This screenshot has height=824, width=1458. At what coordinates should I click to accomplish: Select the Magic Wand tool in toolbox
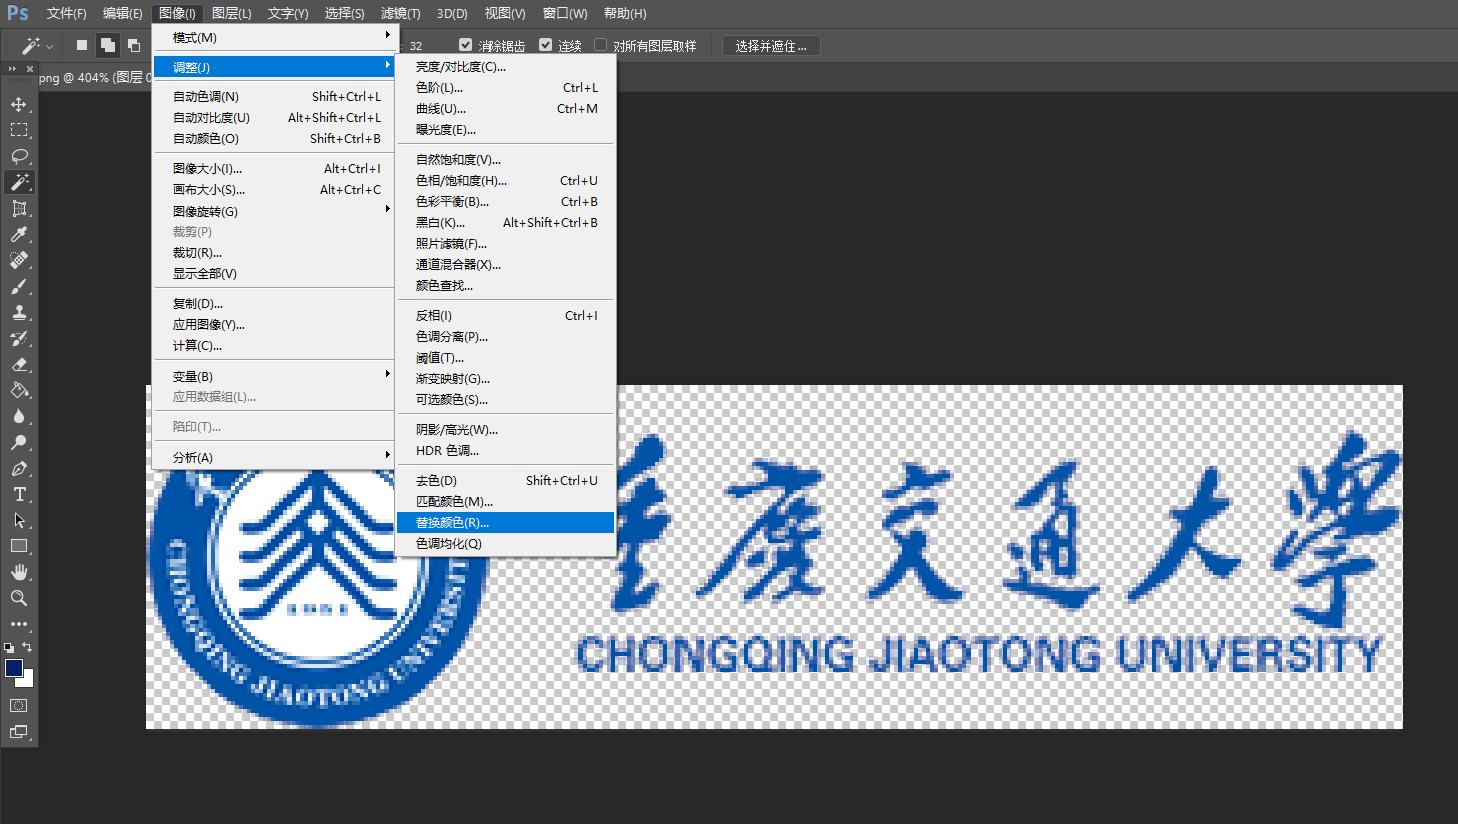point(19,182)
